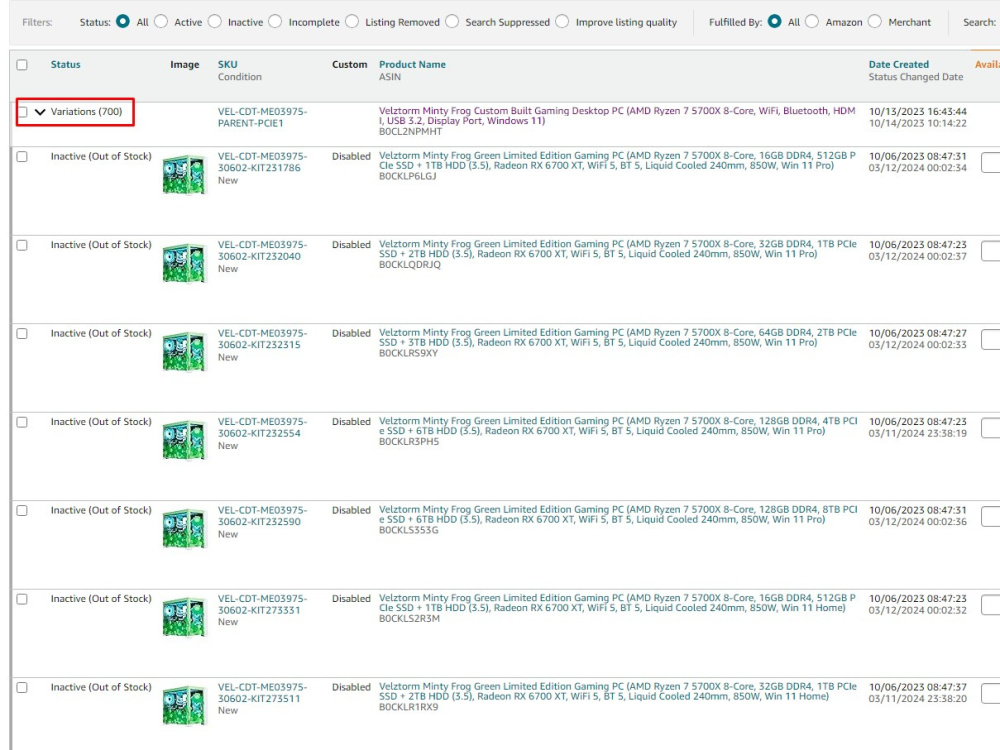The image size is (1000, 750).
Task: Open SKU link ending KIT273331
Action: pyautogui.click(x=262, y=605)
